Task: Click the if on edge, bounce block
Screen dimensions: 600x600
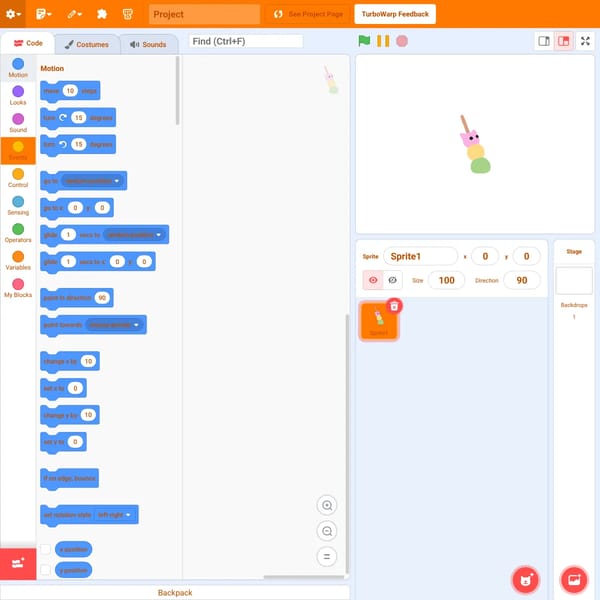Action: coord(69,479)
